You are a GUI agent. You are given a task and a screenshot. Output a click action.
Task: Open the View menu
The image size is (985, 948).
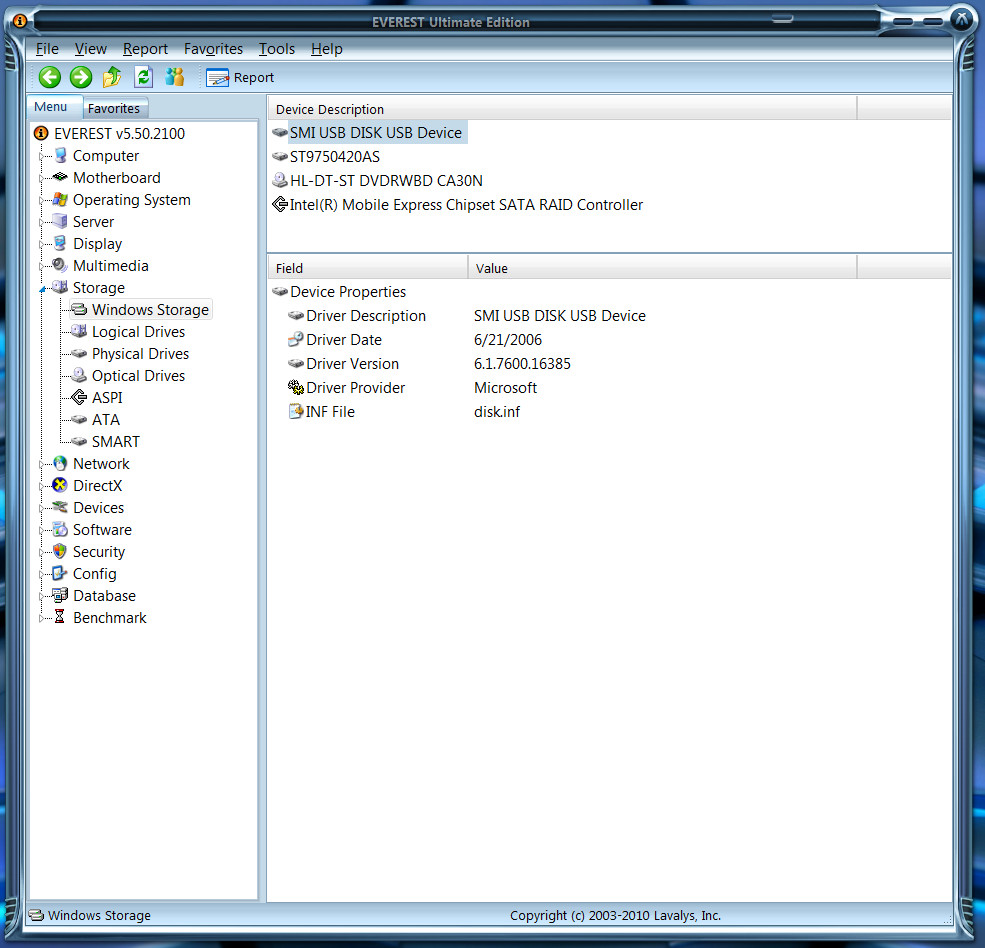click(90, 48)
